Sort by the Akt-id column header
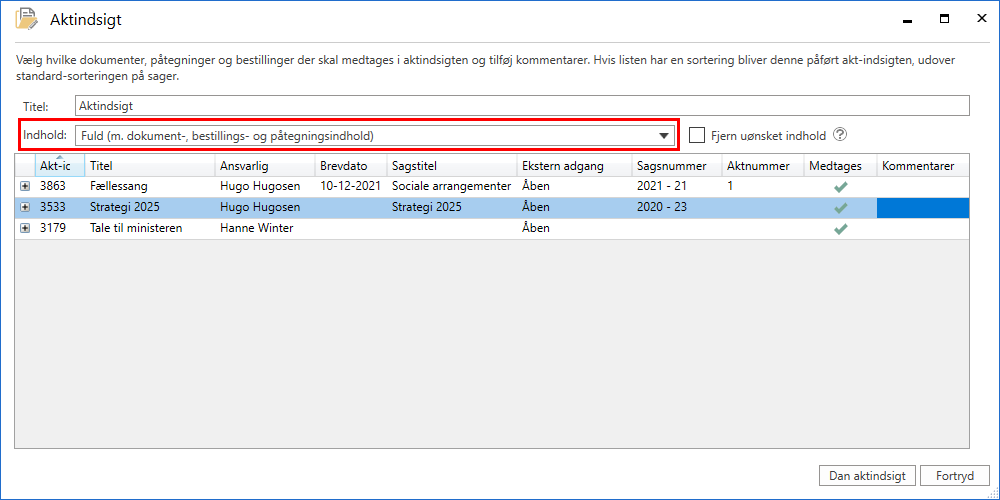This screenshot has width=1000, height=500. tap(58, 166)
